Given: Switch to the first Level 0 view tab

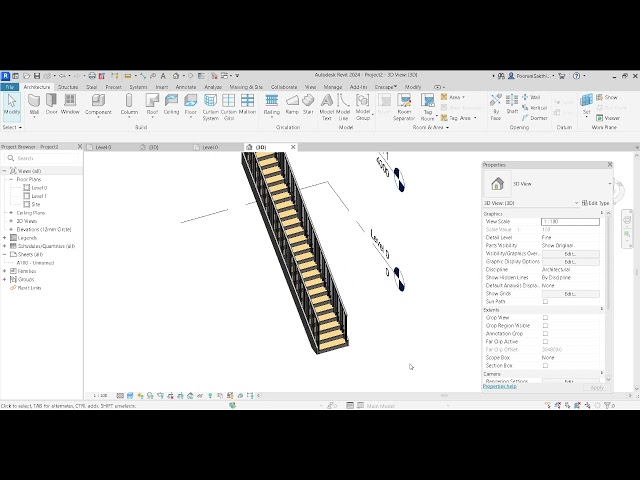Looking at the screenshot, I should pyautogui.click(x=103, y=147).
